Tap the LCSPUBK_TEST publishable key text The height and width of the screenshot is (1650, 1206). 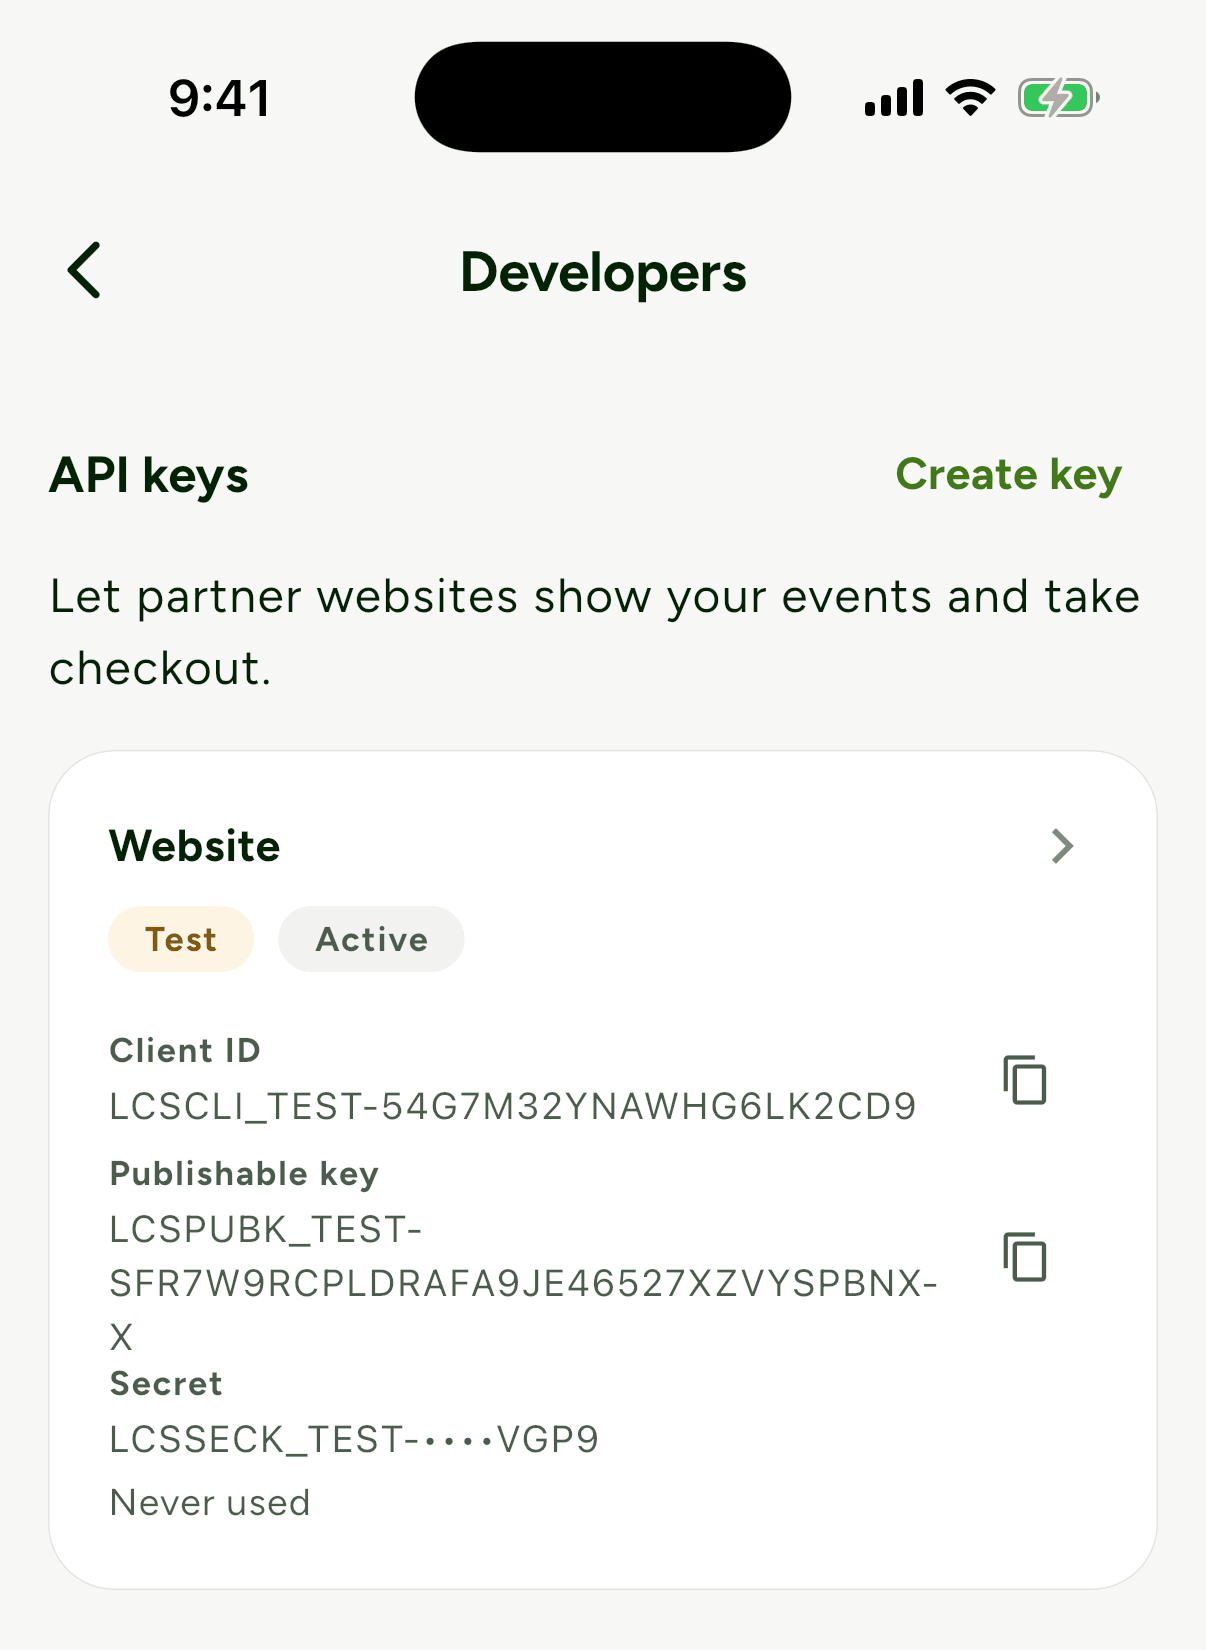pyautogui.click(x=523, y=1283)
